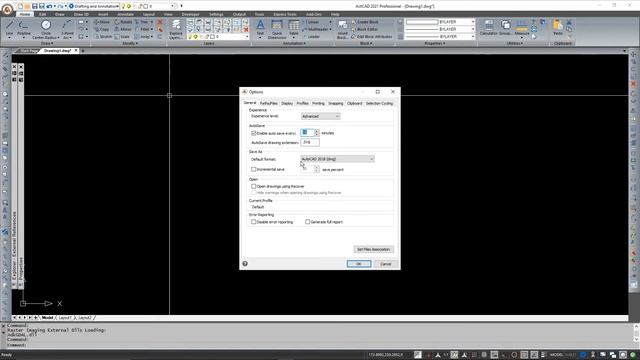This screenshot has height=360, width=640.
Task: Toggle Disable error reporting checkbox
Action: click(253, 222)
